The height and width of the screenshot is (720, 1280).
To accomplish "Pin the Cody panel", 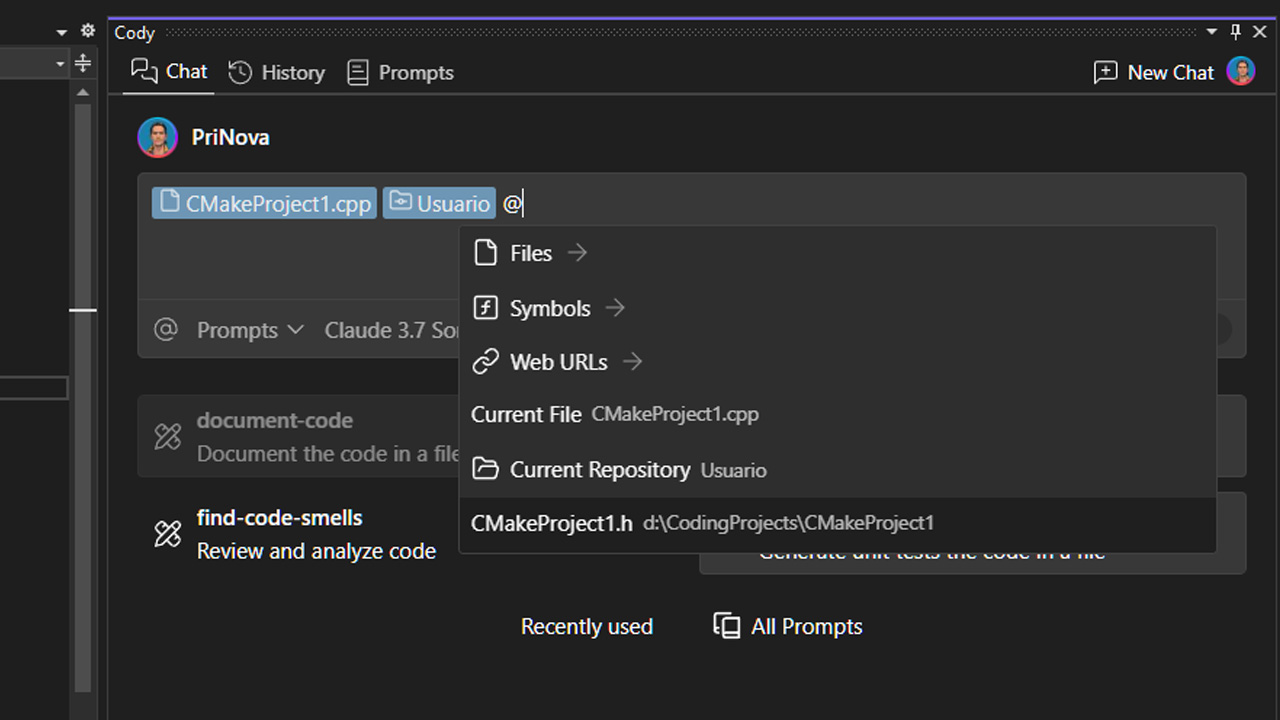I will 1236,32.
